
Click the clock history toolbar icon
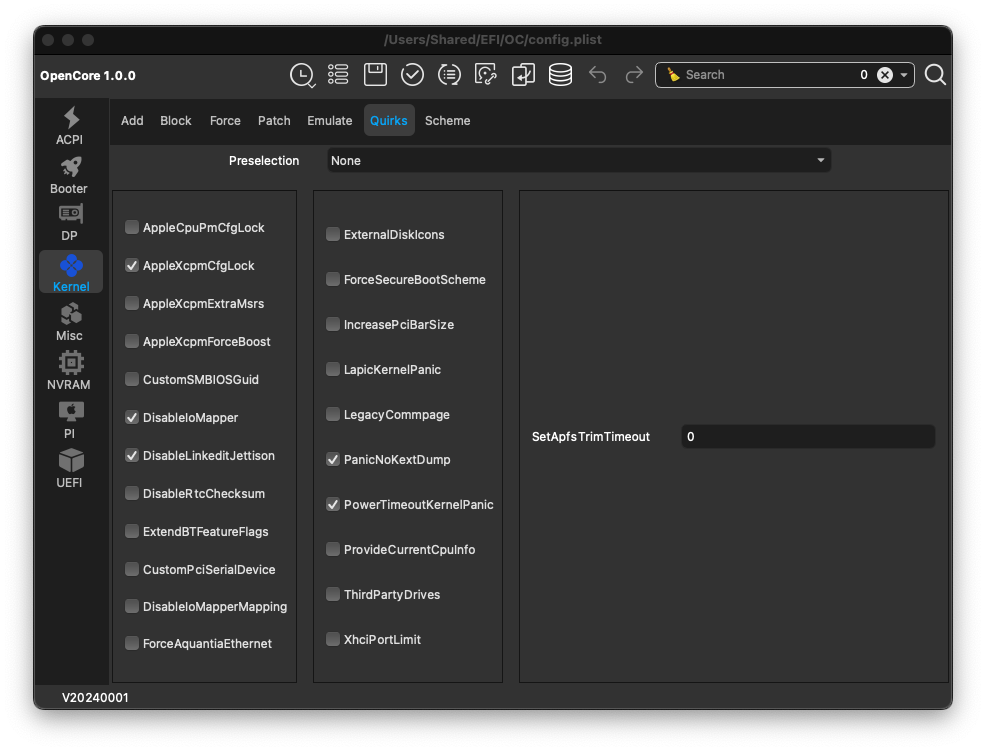tap(302, 75)
